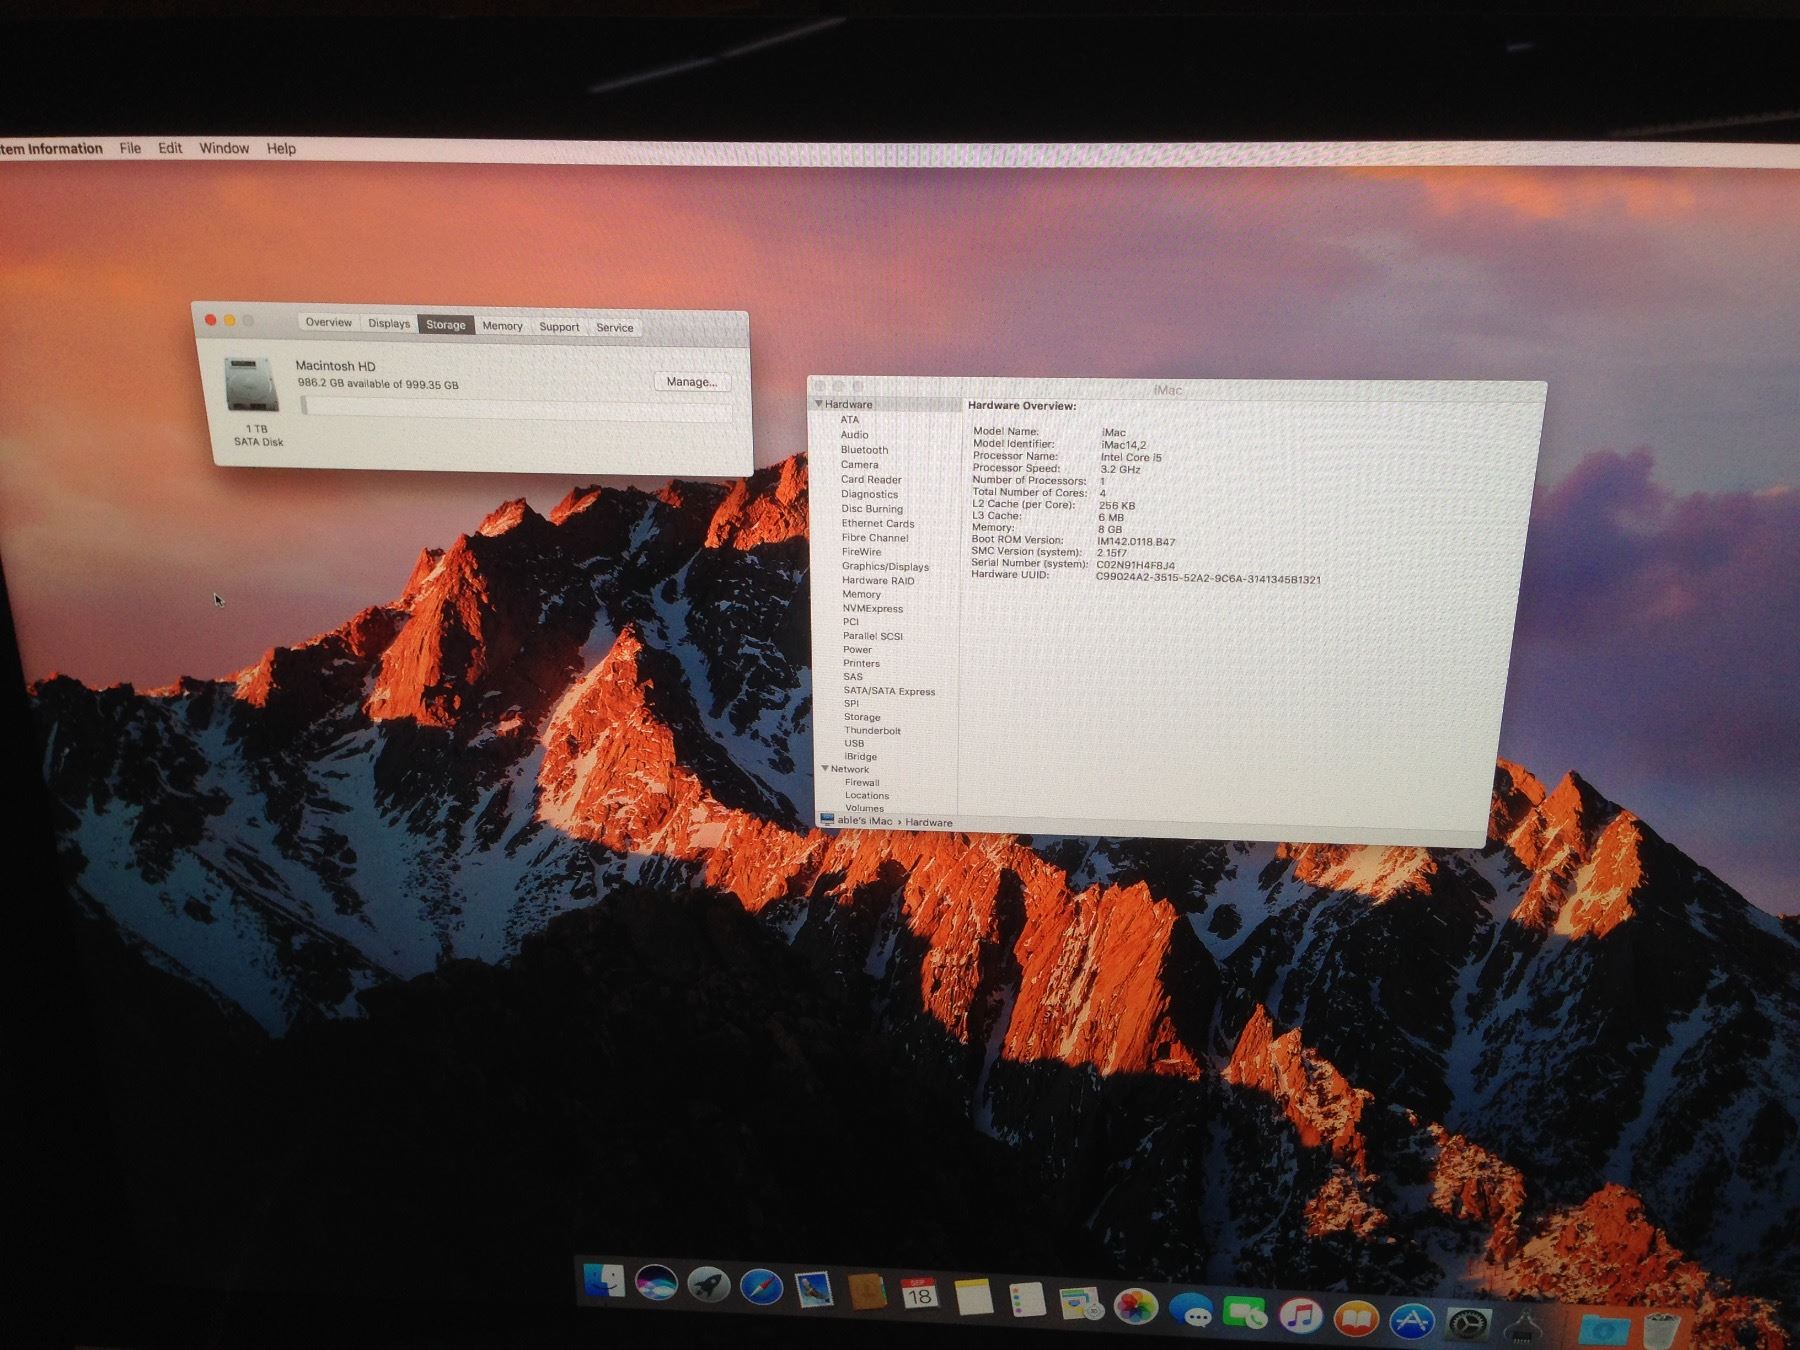Image resolution: width=1800 pixels, height=1350 pixels.
Task: Select Thunderbolt in the sidebar
Action: [x=872, y=731]
